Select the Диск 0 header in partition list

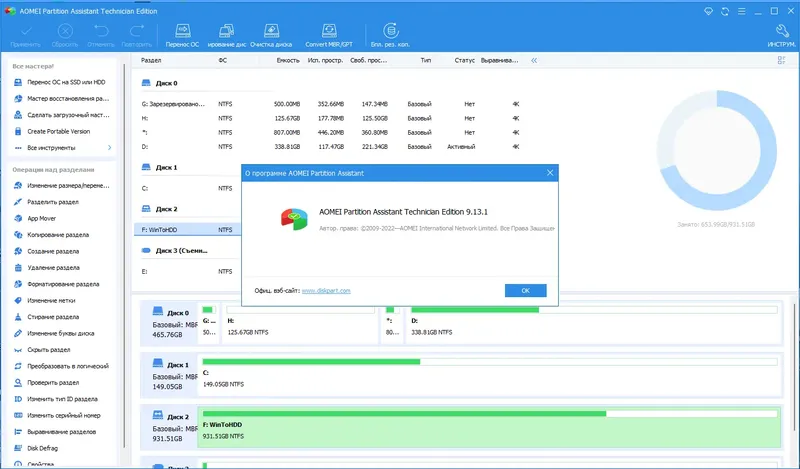(x=160, y=83)
